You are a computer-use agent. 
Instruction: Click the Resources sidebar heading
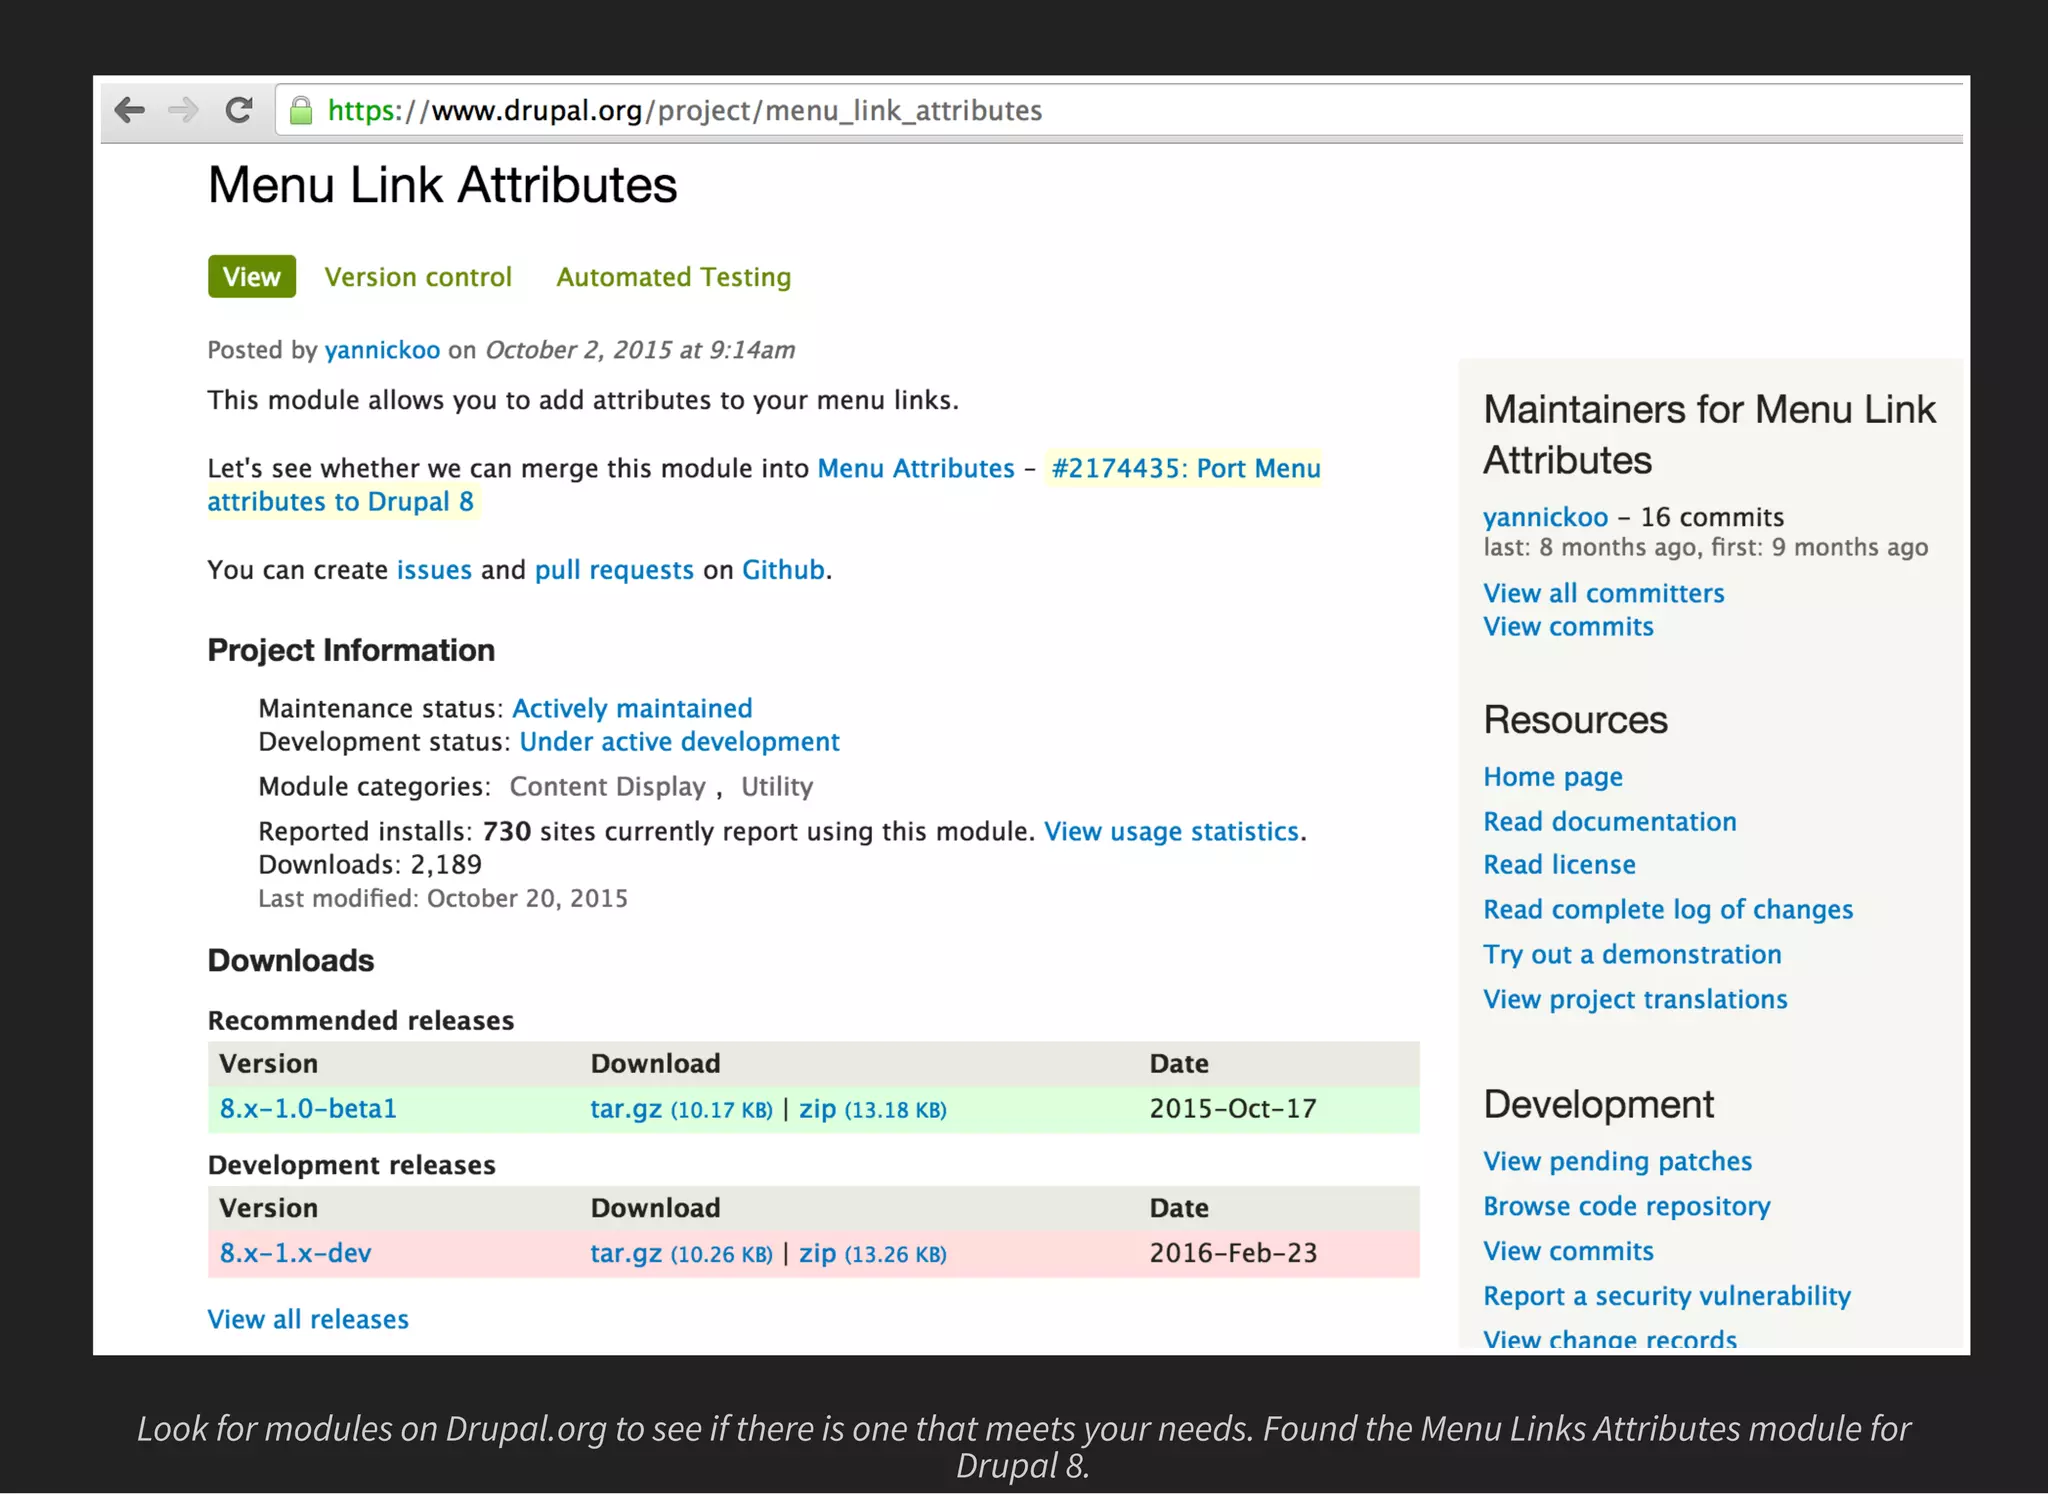(x=1575, y=720)
